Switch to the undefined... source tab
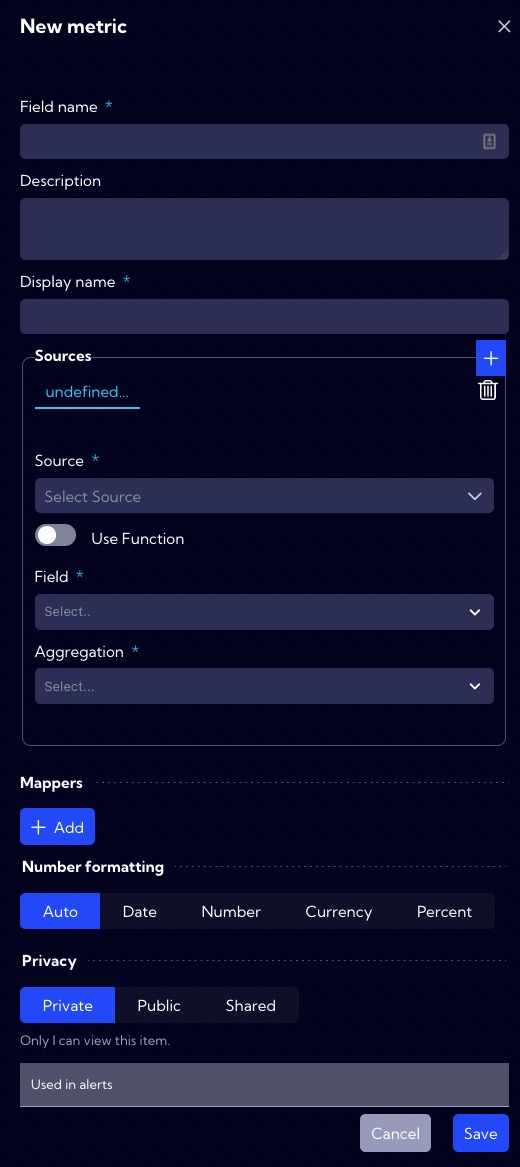 [x=87, y=392]
